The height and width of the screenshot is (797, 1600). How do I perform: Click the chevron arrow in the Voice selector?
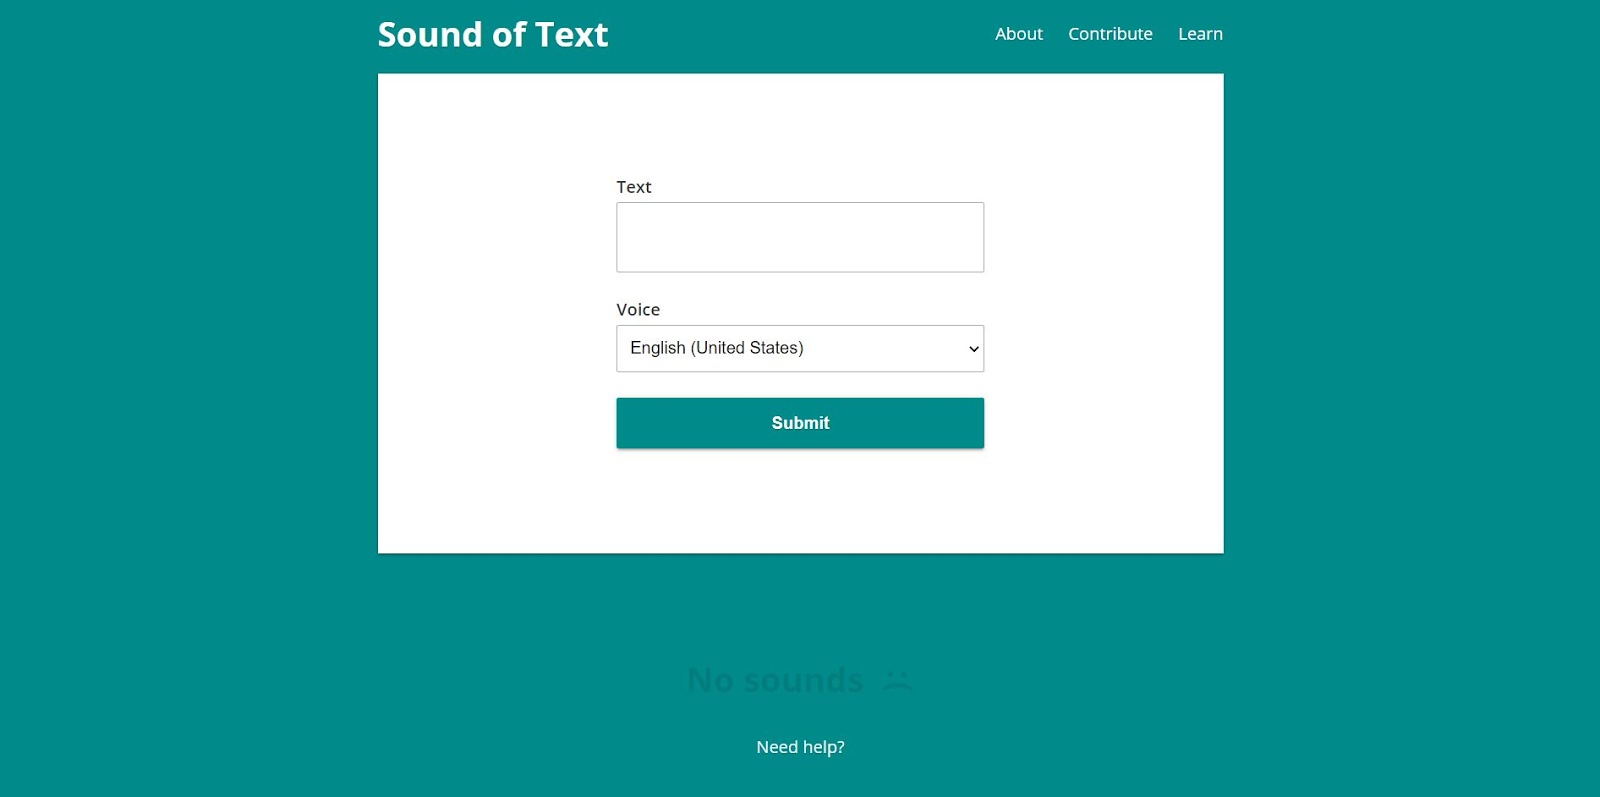973,349
